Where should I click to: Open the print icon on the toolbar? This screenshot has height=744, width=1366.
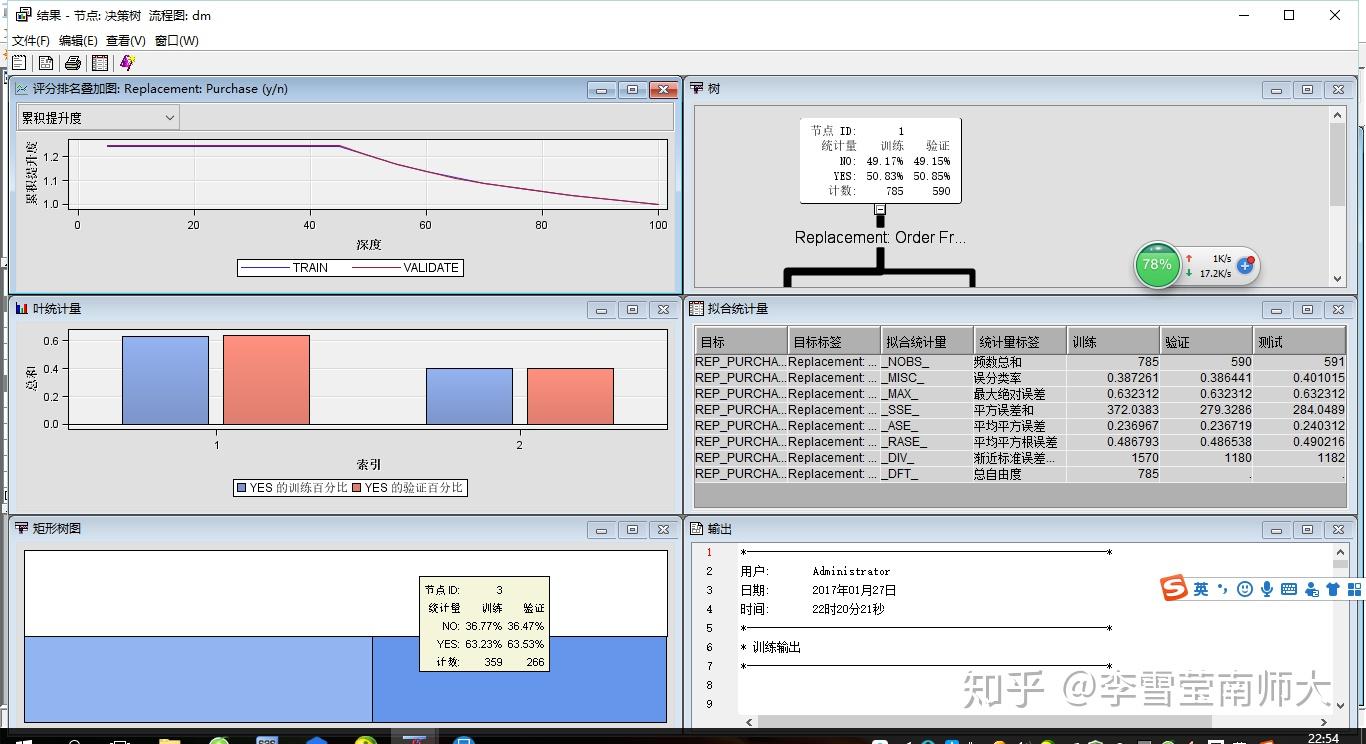pos(73,62)
